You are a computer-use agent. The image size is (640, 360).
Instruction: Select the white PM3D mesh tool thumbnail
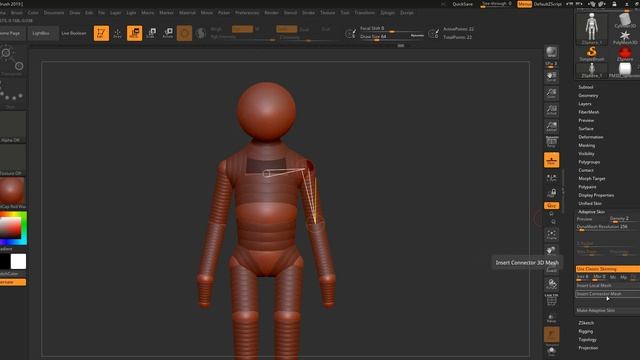624,70
